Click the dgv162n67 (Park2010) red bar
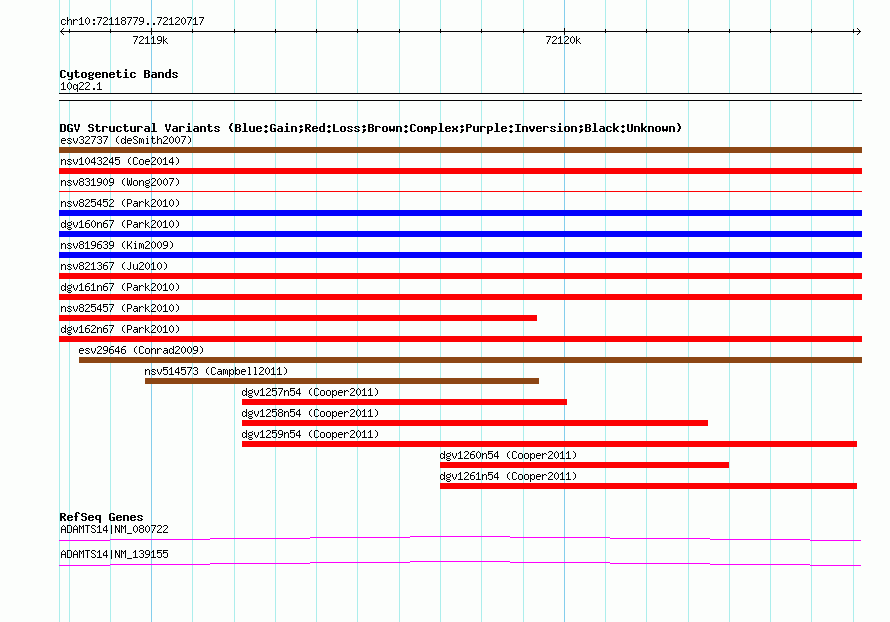Image resolution: width=890 pixels, height=622 pixels. point(460,339)
